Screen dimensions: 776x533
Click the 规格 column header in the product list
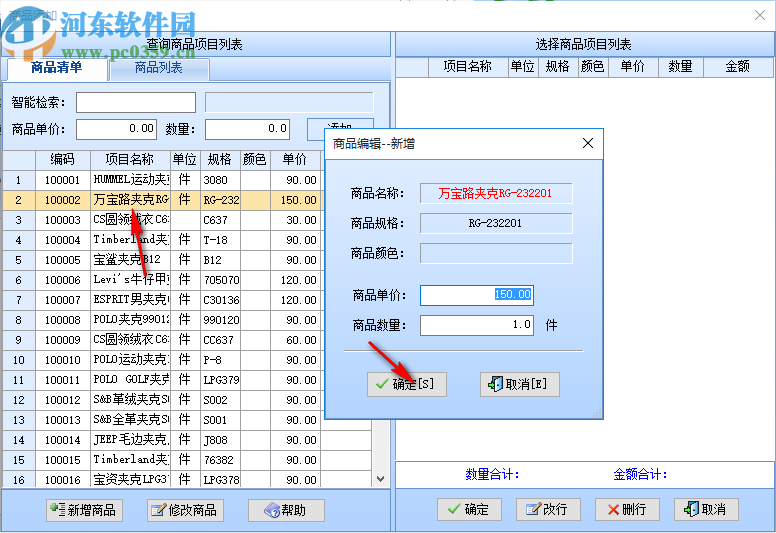220,159
